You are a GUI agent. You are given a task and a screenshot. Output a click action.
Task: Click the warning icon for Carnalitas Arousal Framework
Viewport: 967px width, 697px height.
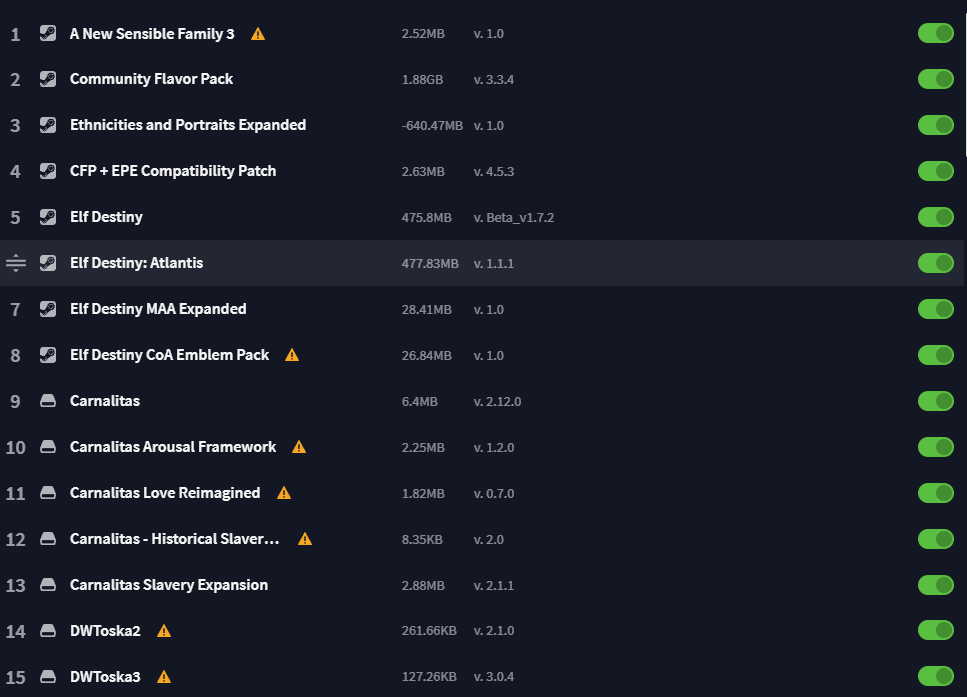[x=298, y=447]
